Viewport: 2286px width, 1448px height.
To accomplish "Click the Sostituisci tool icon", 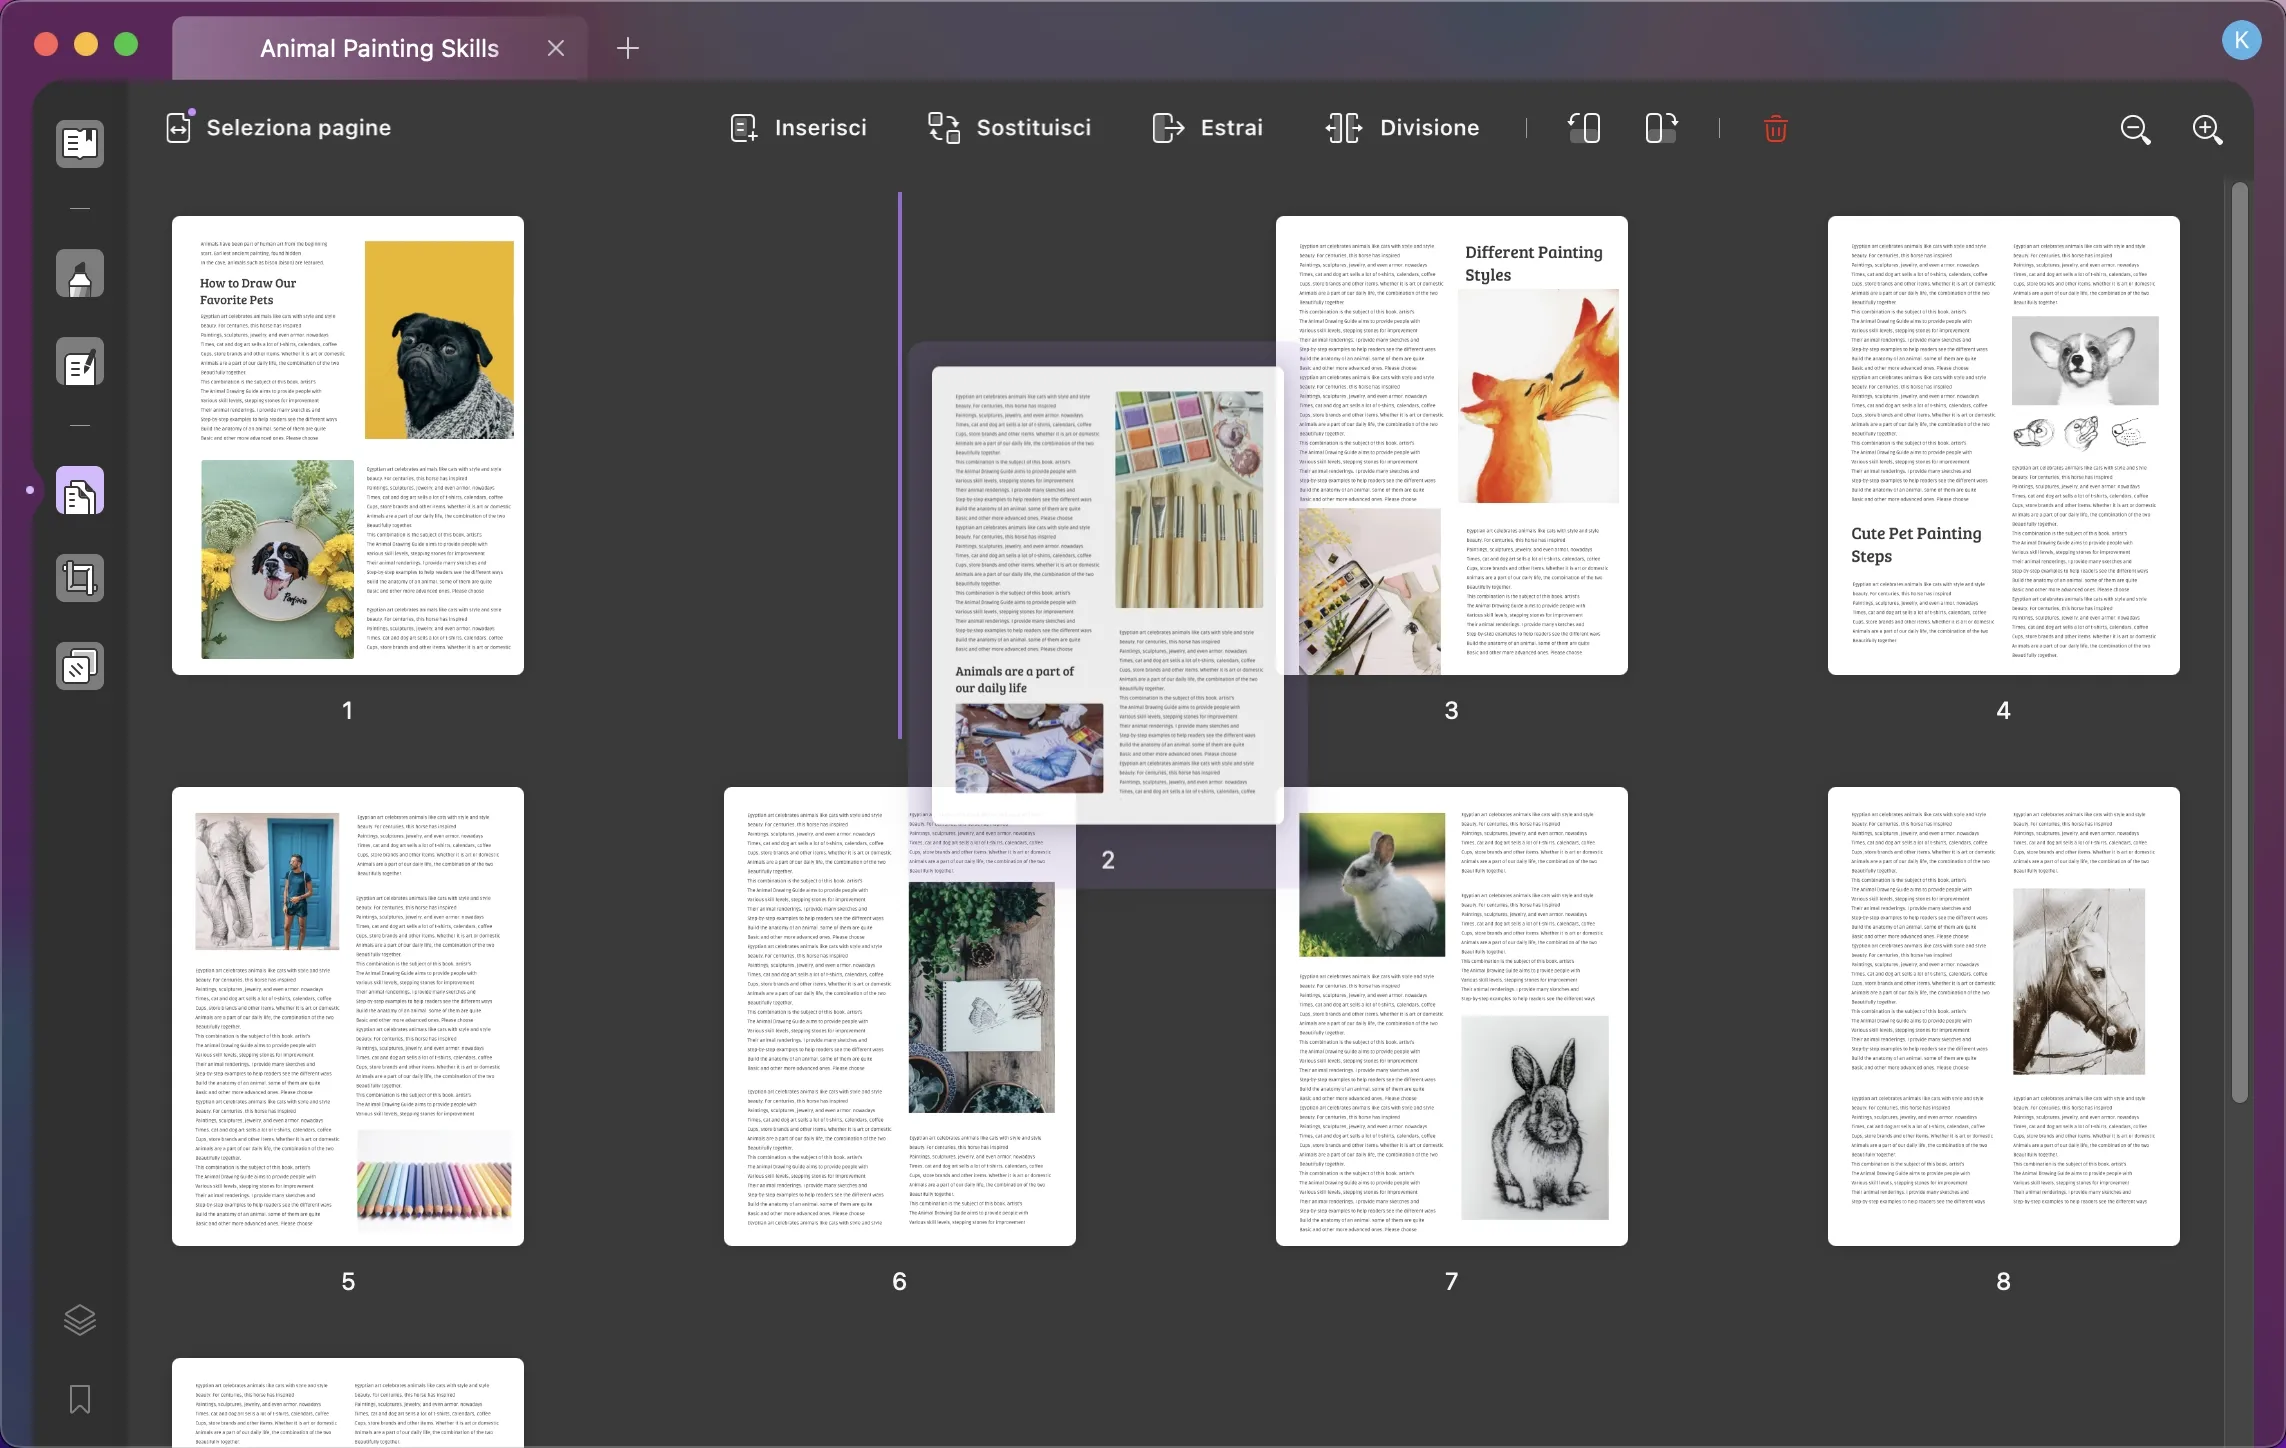I will point(943,127).
